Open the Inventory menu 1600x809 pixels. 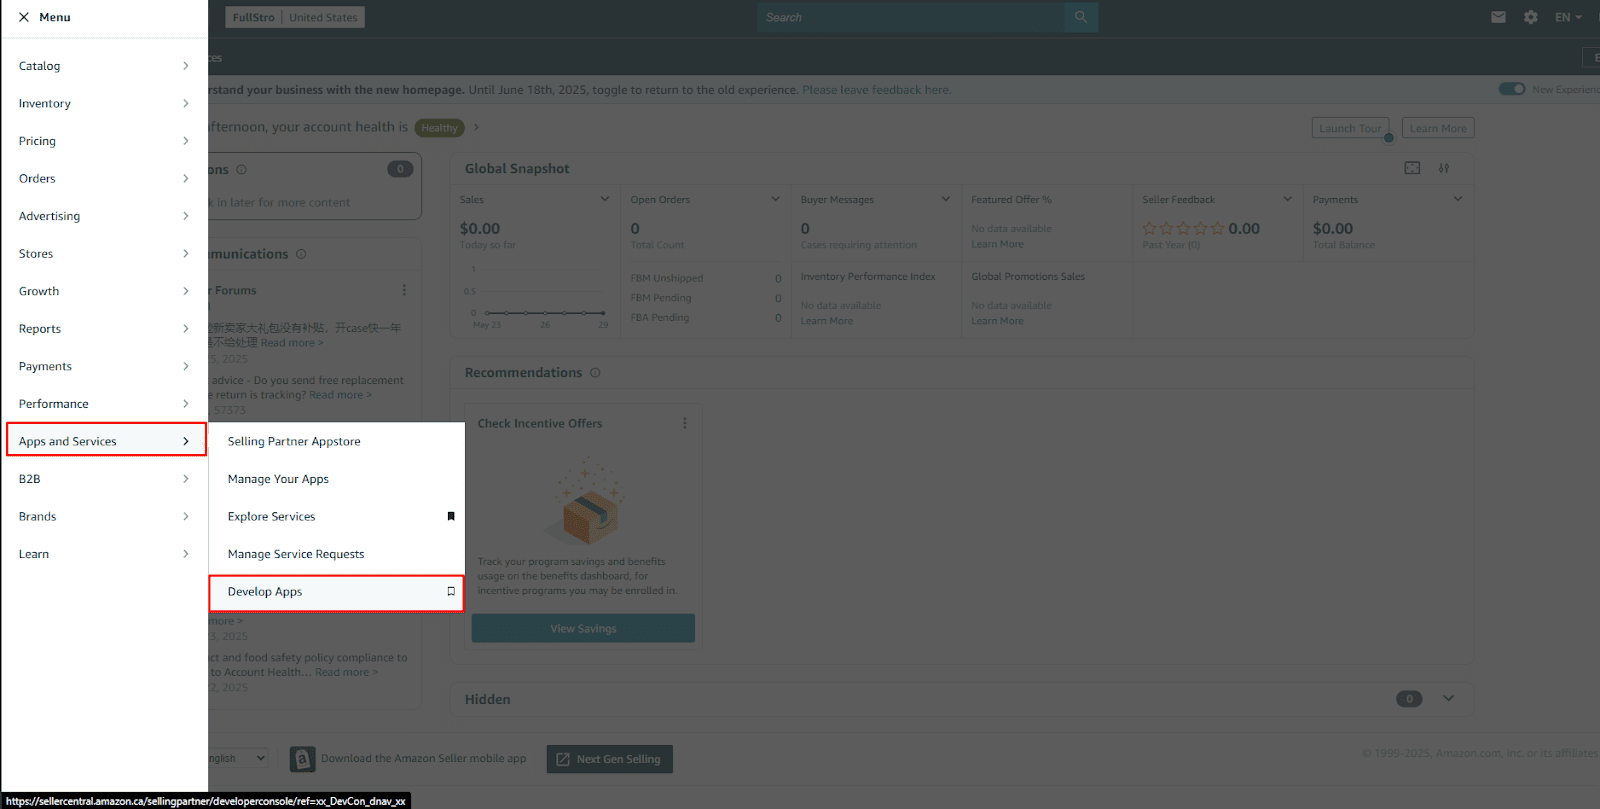[104, 103]
